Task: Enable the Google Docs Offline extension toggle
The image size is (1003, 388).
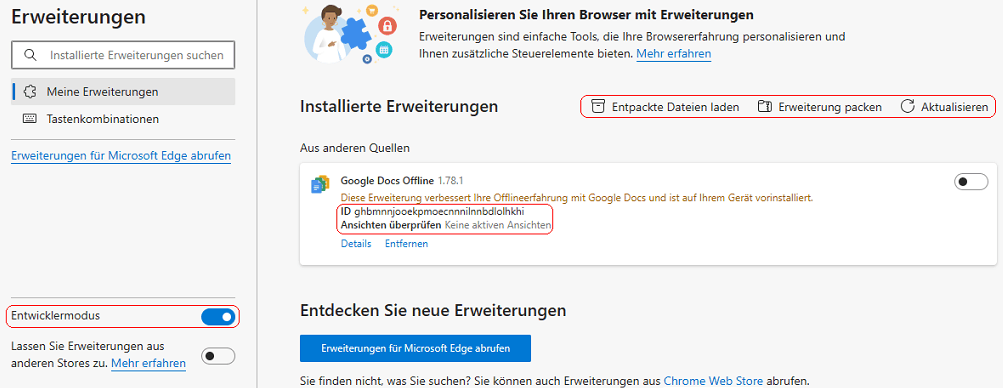Action: 971,182
